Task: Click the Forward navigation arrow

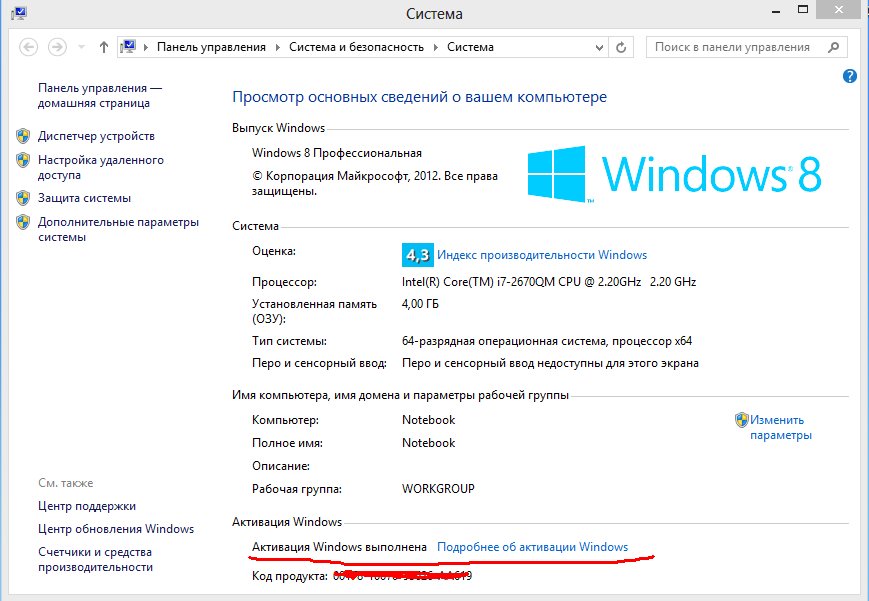Action: point(57,47)
